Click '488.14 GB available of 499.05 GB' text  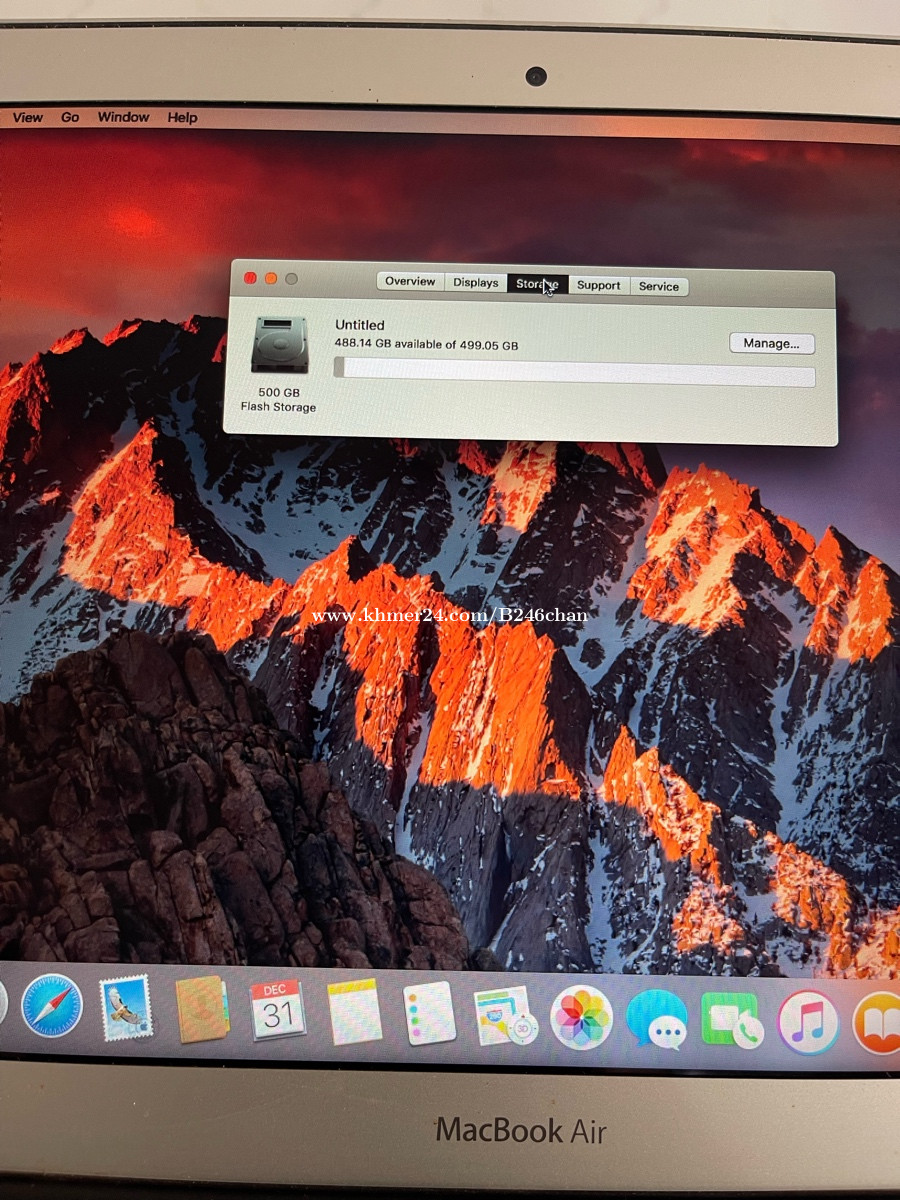[427, 345]
